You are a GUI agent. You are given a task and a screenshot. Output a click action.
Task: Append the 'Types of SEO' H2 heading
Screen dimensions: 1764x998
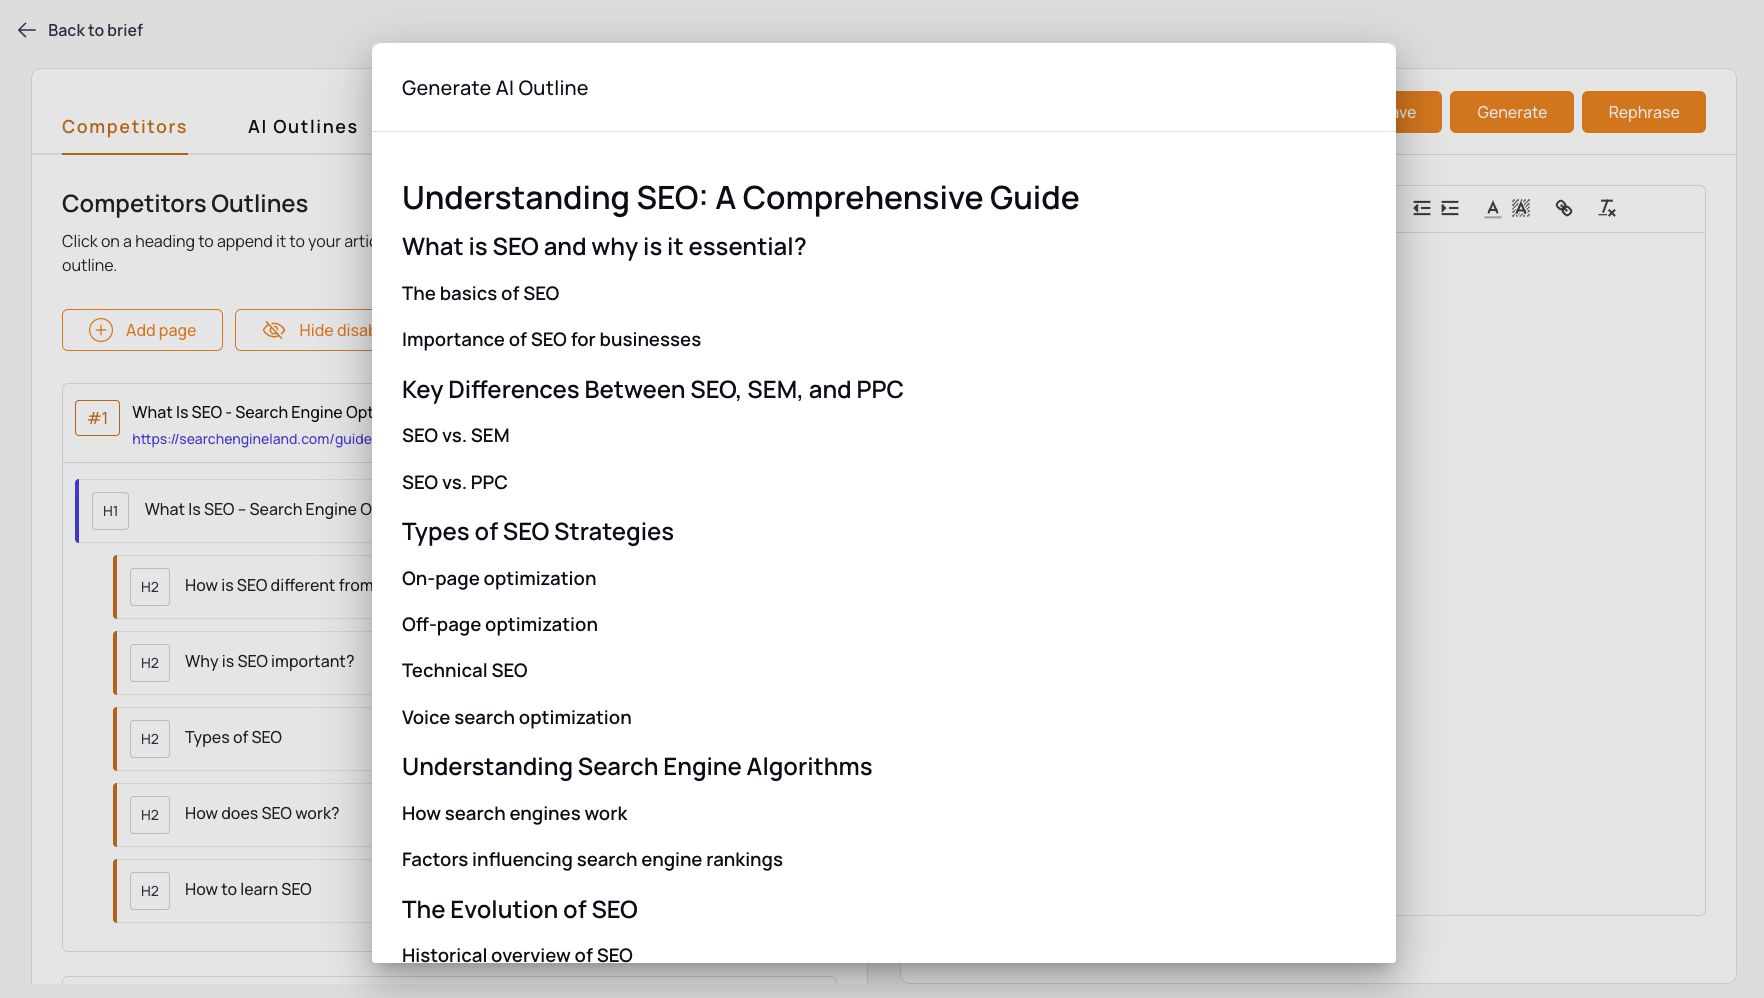coord(233,738)
